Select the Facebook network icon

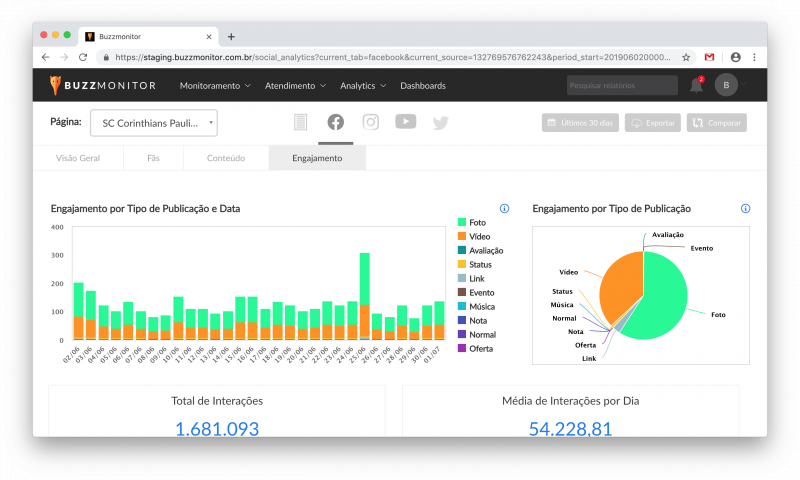pos(335,122)
